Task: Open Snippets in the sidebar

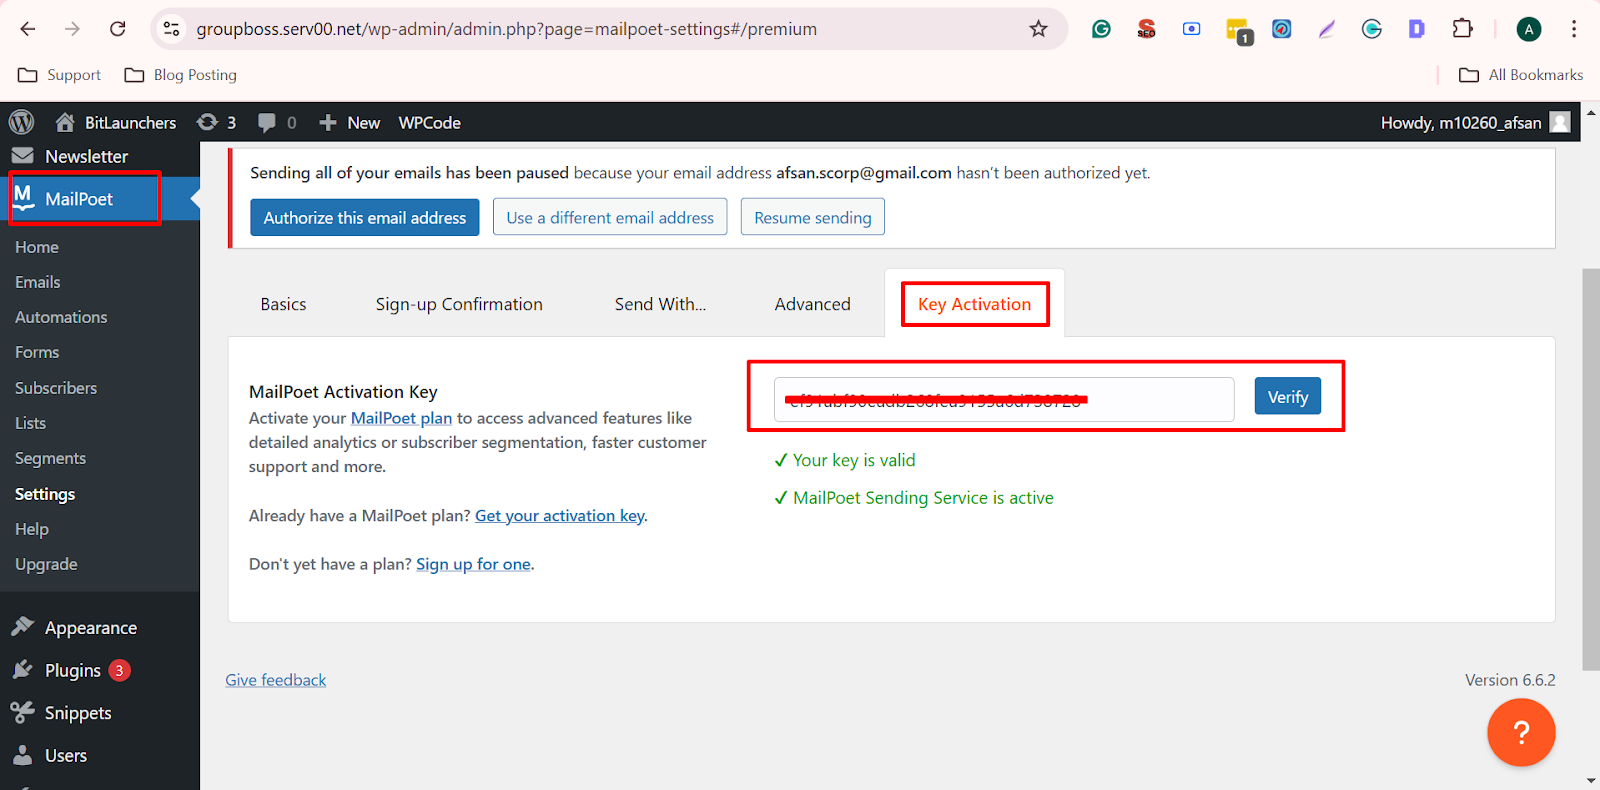Action: 78,713
